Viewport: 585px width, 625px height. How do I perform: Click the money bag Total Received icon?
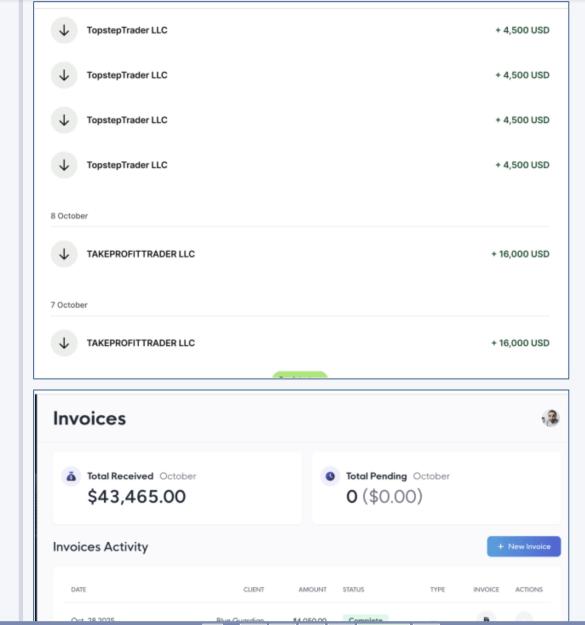(71, 476)
